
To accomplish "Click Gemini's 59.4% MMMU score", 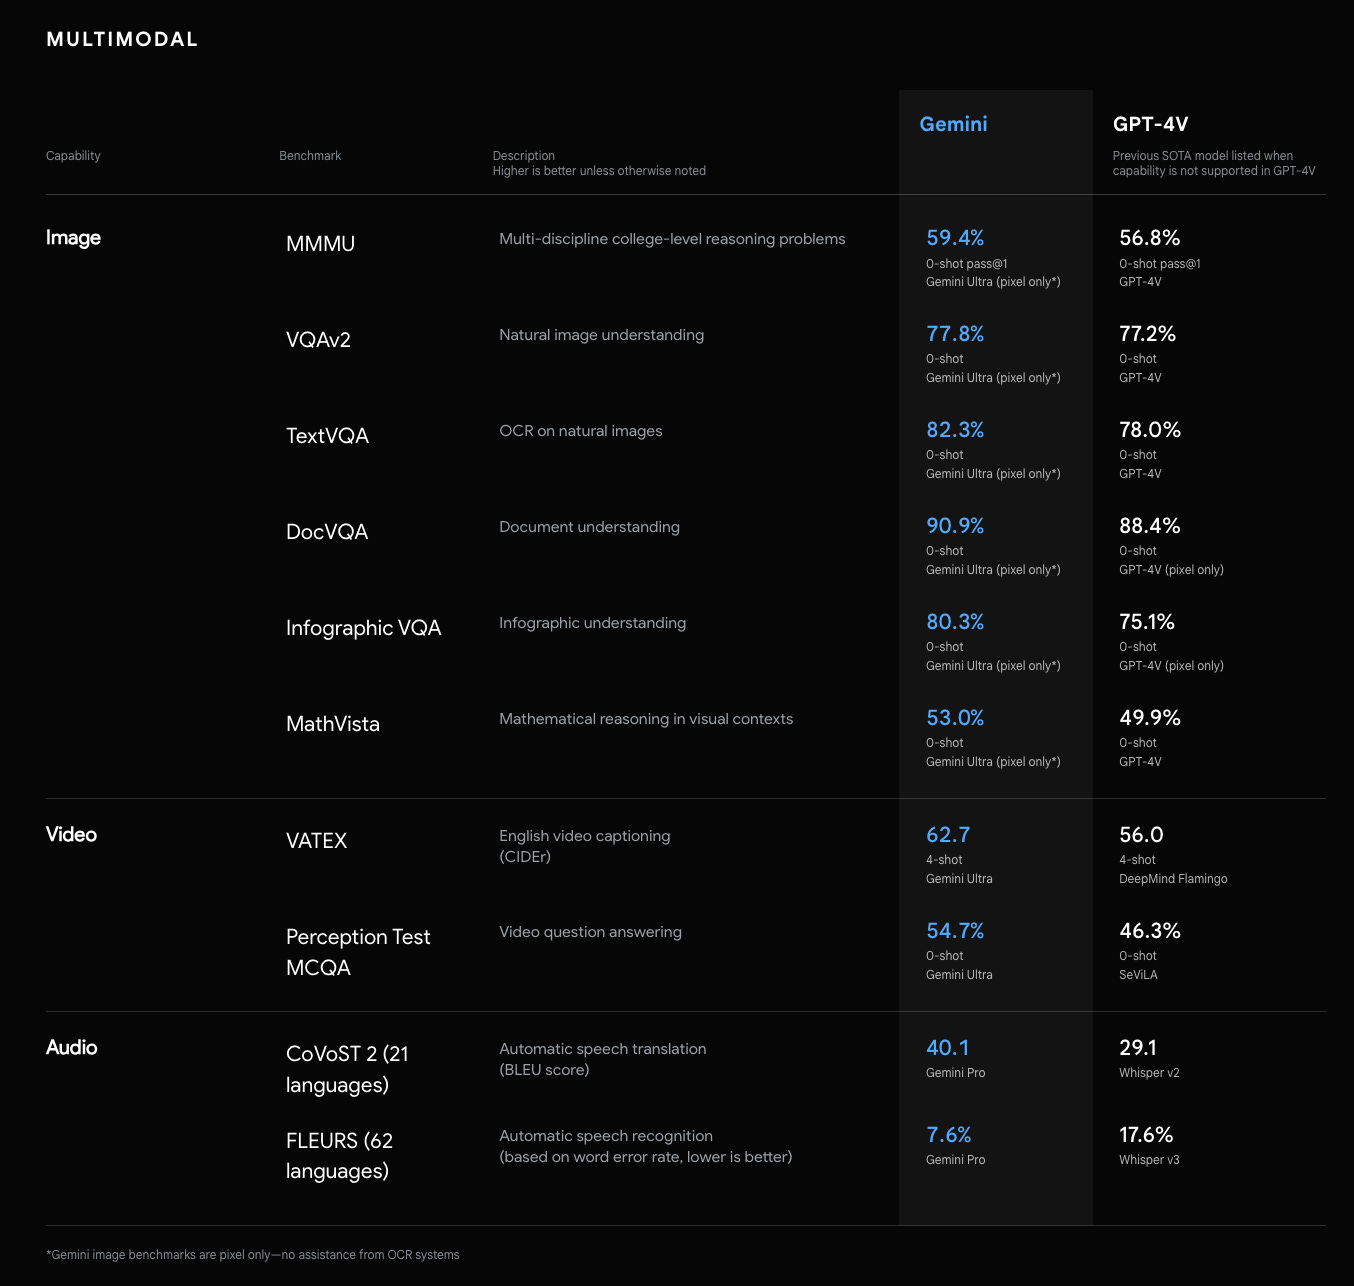I will pyautogui.click(x=955, y=238).
